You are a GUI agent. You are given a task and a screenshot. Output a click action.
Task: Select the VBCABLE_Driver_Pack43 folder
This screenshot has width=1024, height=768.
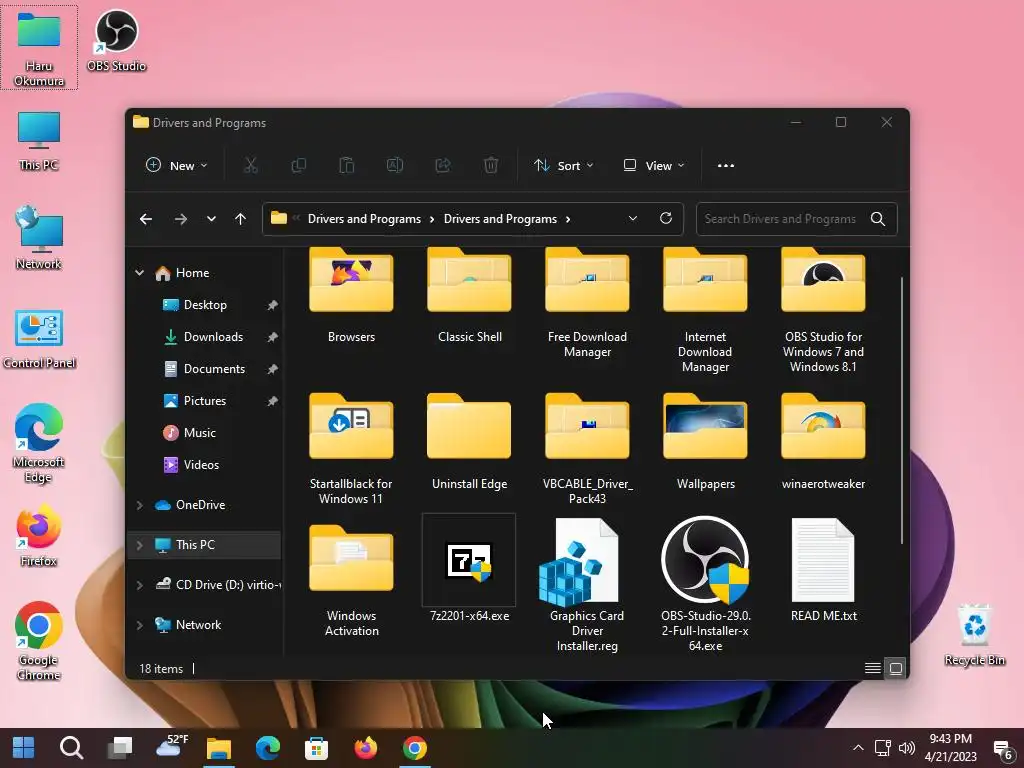click(x=587, y=449)
